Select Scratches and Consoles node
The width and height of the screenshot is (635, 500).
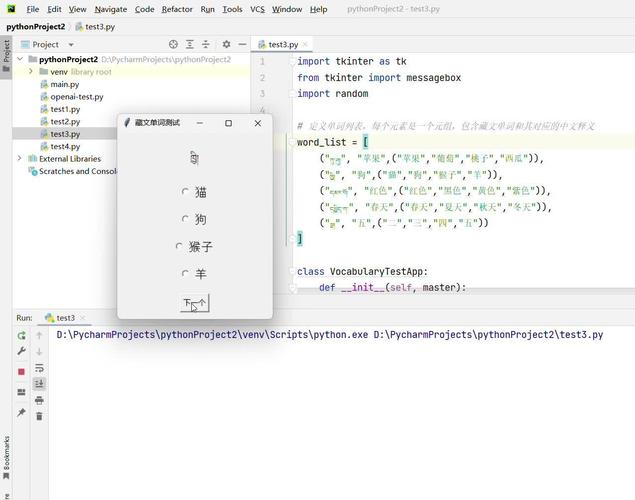72,171
